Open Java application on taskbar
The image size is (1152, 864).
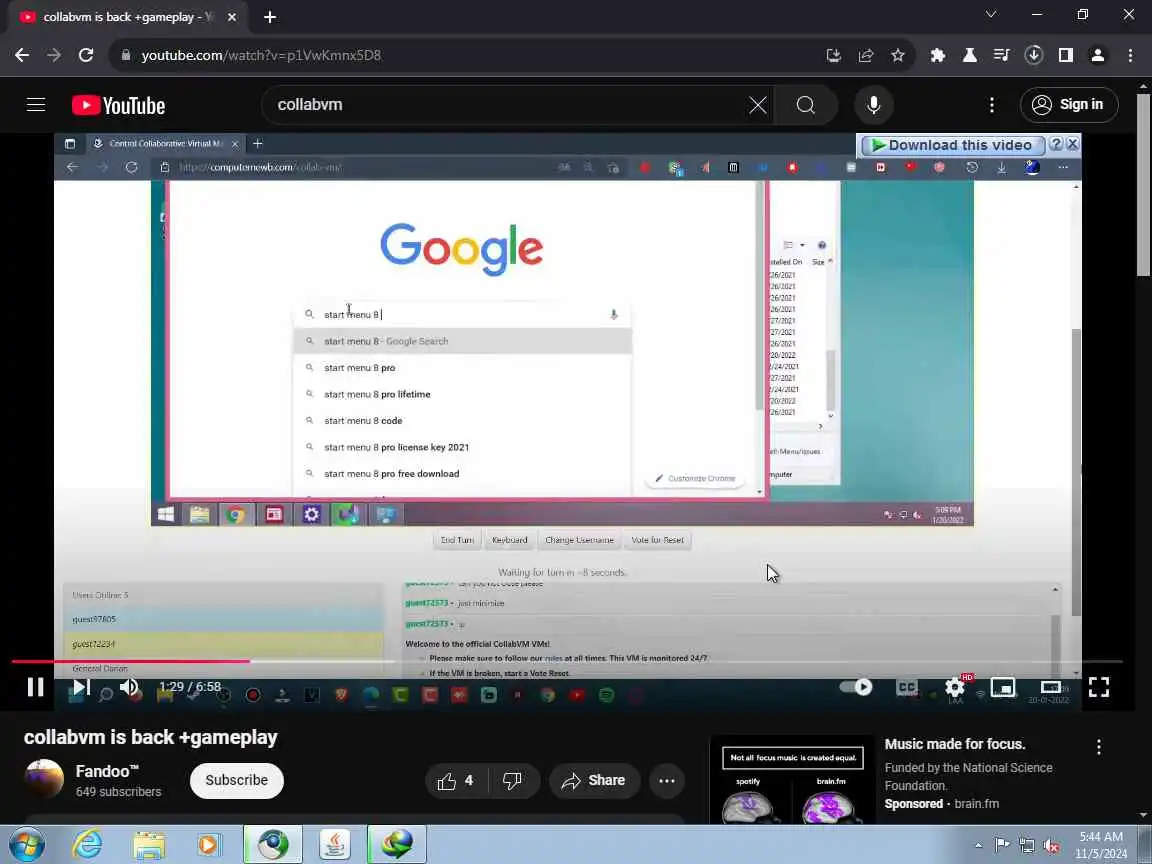[x=334, y=844]
